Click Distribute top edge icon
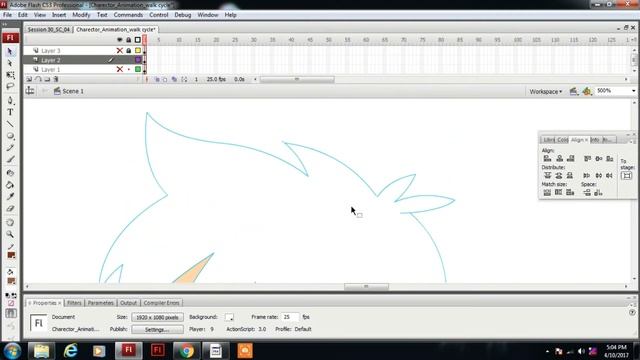The width and height of the screenshot is (640, 360). pos(547,176)
